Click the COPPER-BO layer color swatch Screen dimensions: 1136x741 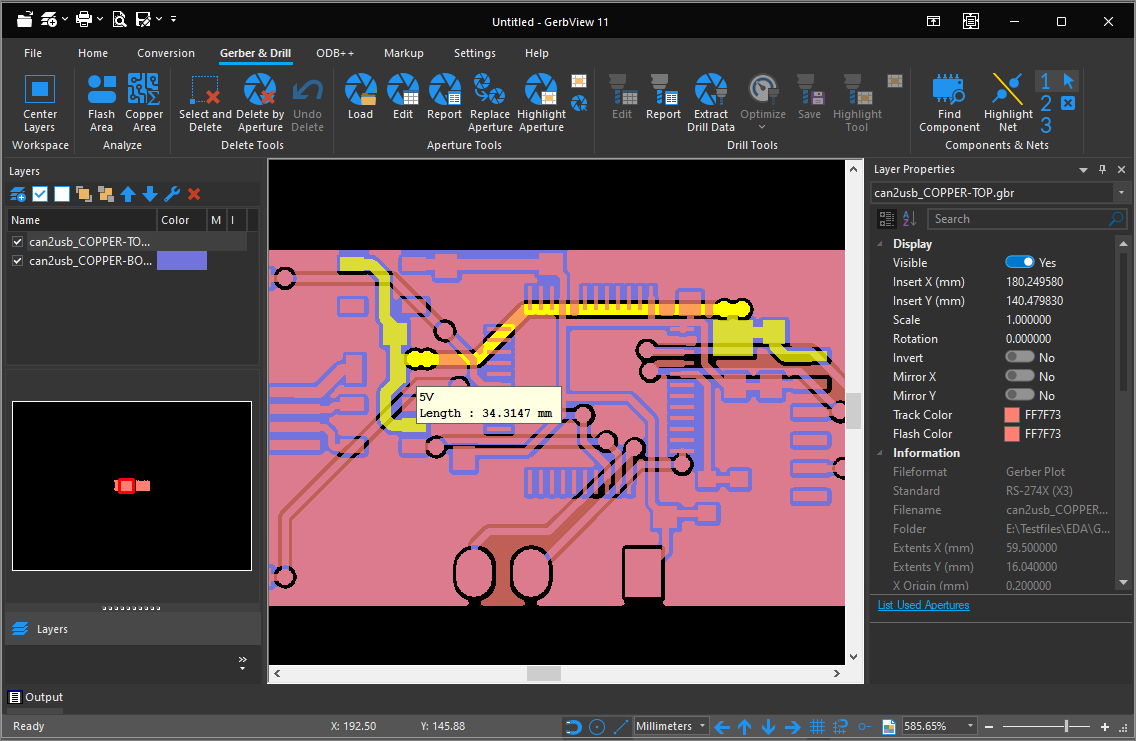click(182, 261)
